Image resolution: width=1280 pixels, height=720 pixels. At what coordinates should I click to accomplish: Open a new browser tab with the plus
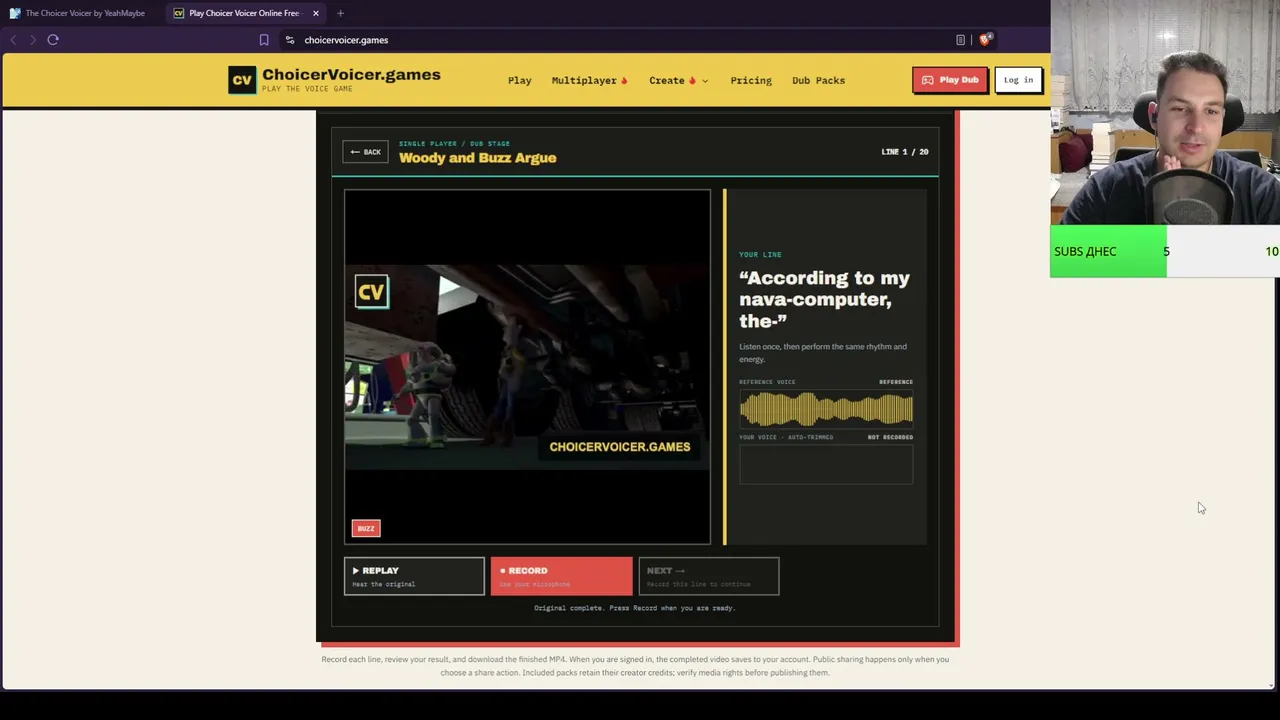pos(340,13)
